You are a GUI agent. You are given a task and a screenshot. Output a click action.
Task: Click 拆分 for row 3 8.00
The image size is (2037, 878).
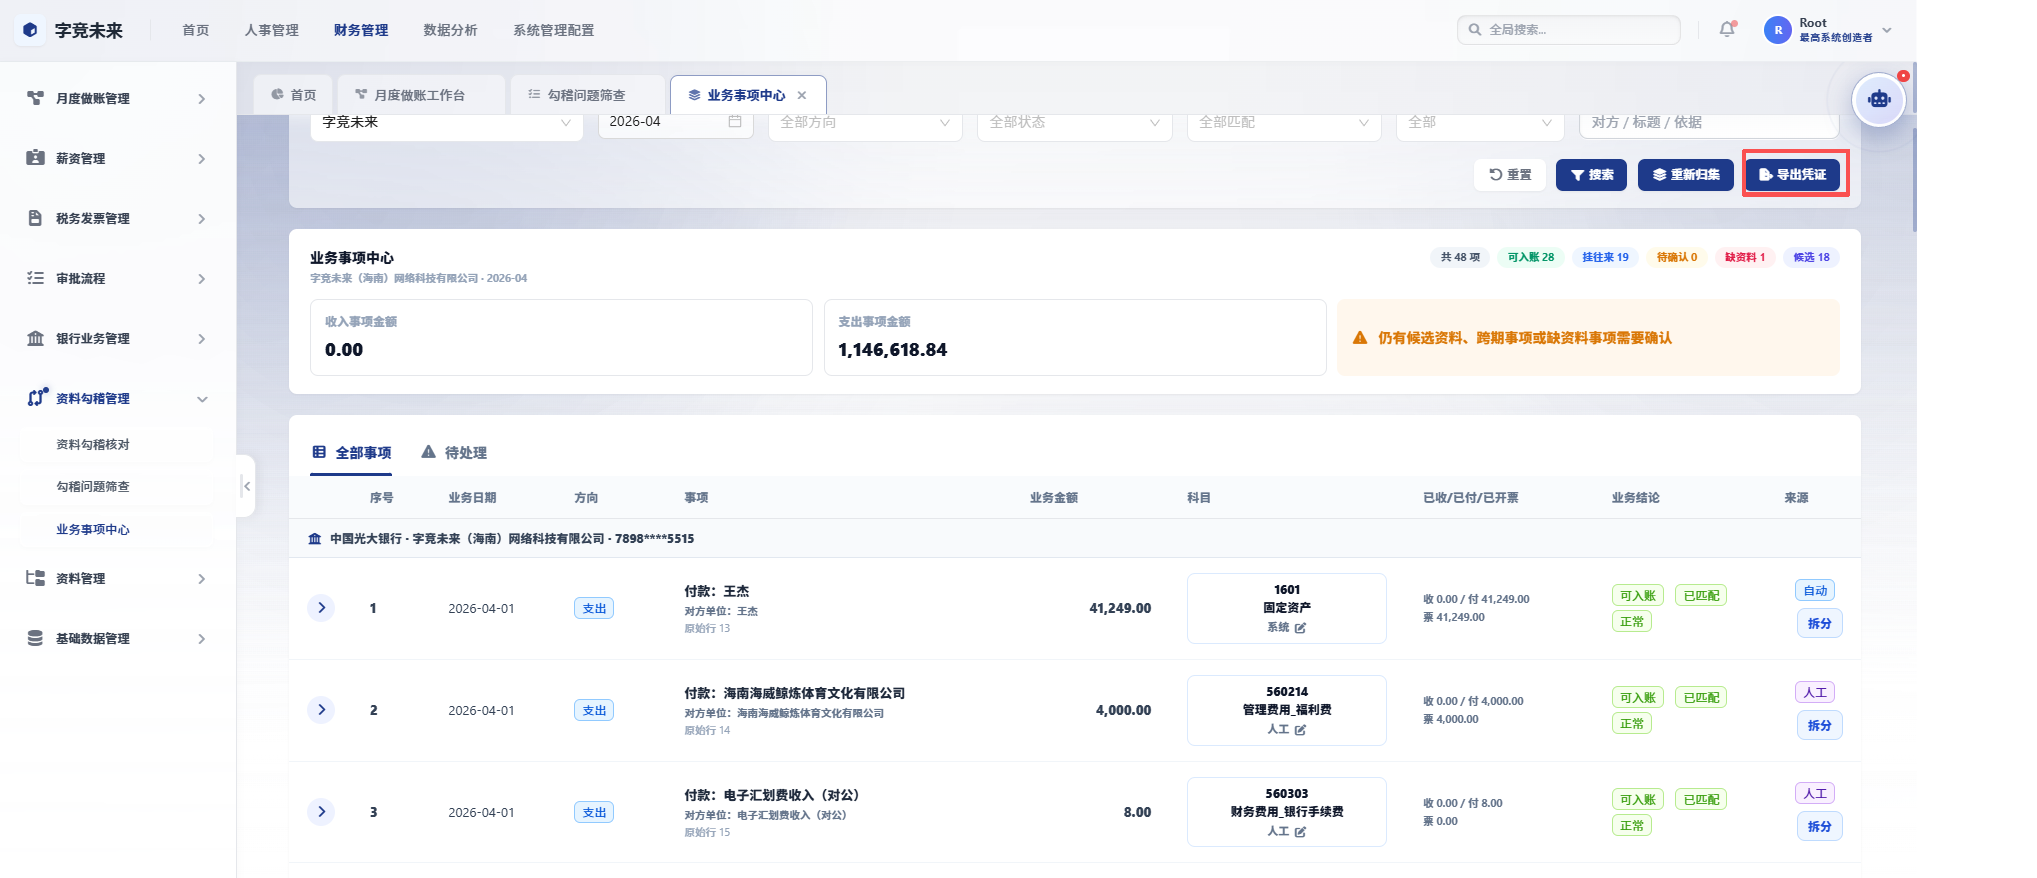point(1819,826)
